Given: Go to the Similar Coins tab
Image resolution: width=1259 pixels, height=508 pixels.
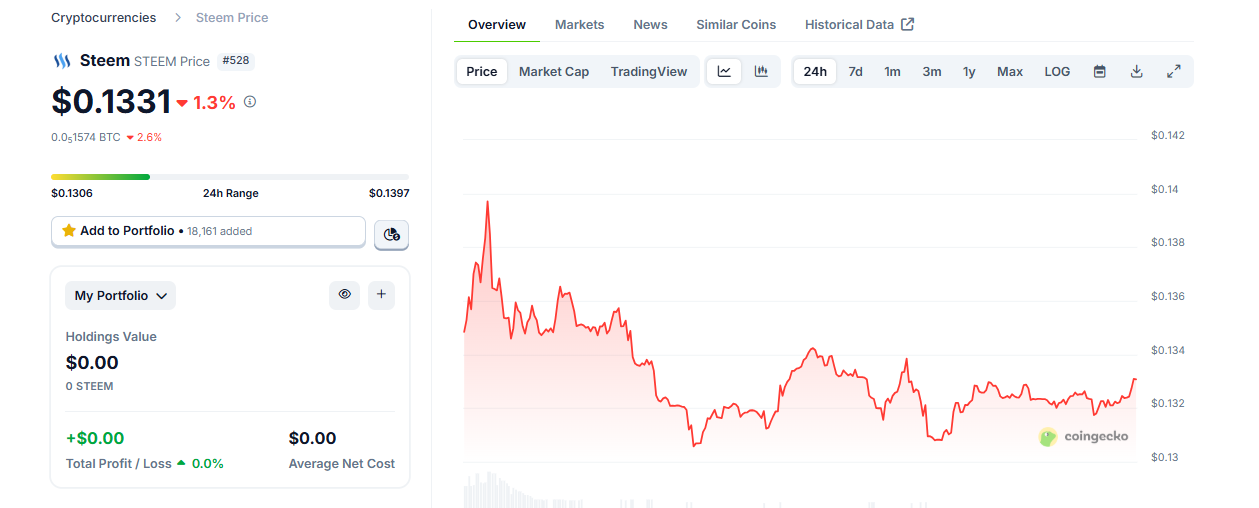Looking at the screenshot, I should [736, 24].
